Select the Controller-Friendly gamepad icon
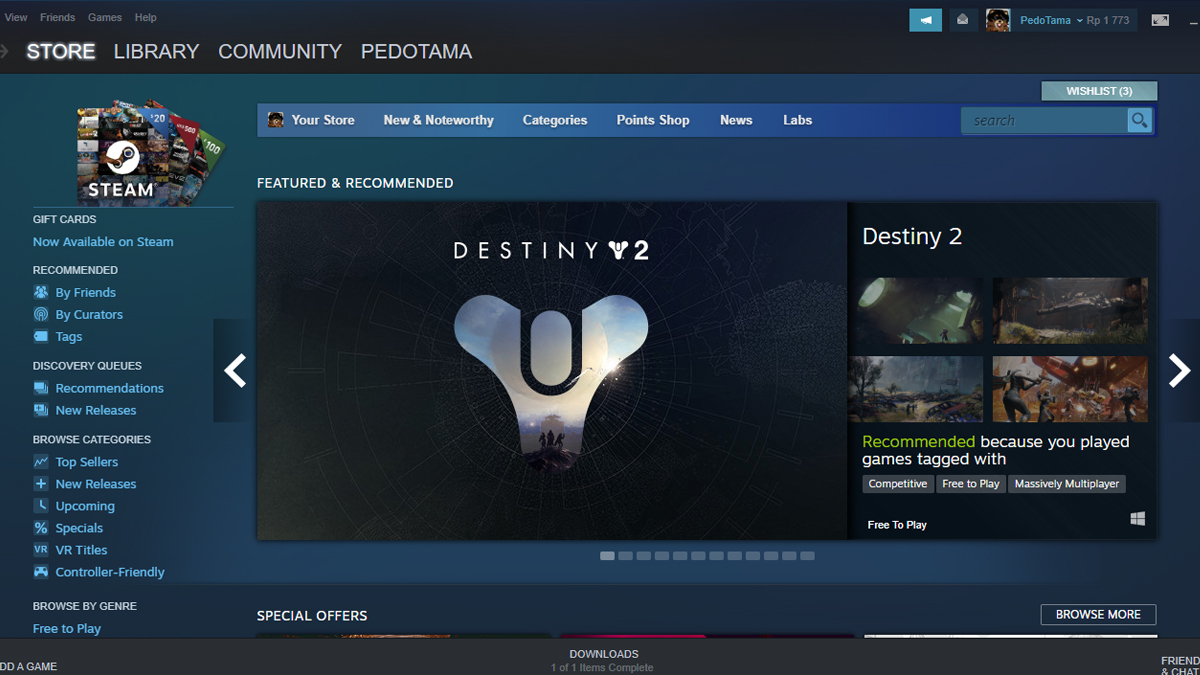Image resolution: width=1200 pixels, height=675 pixels. pos(40,571)
